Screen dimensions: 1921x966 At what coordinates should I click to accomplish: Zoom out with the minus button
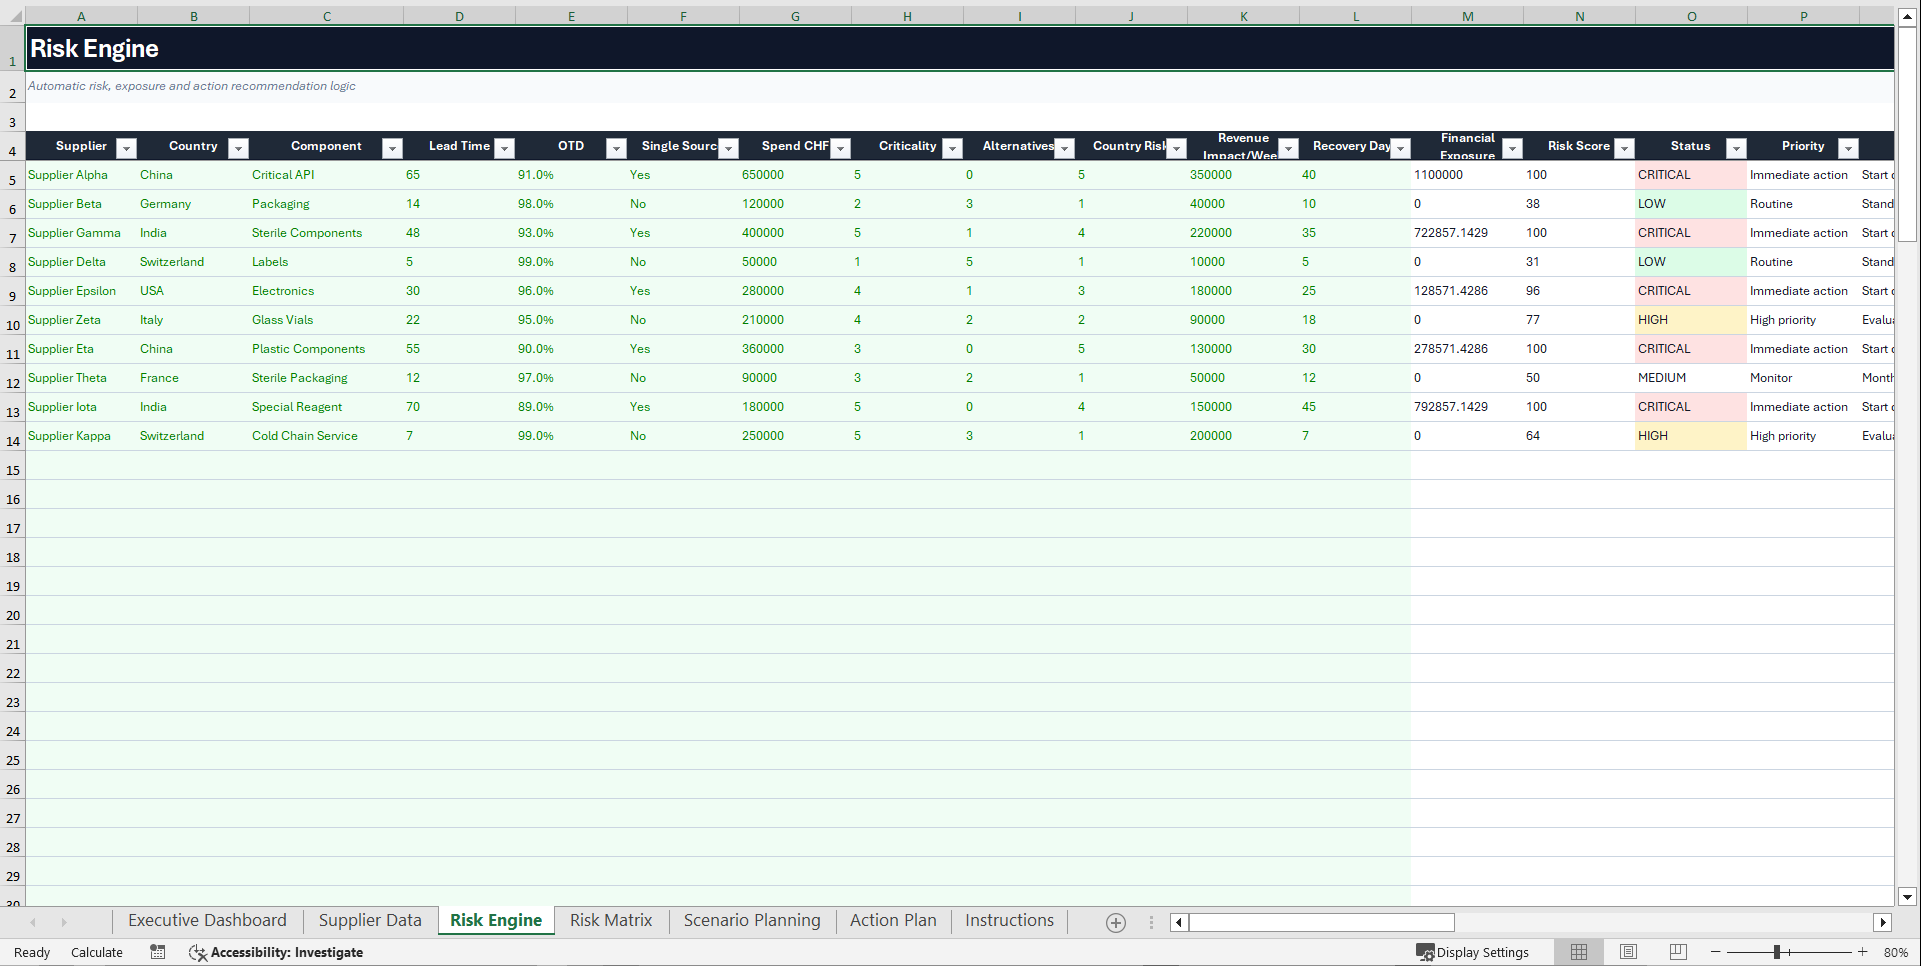[1716, 952]
